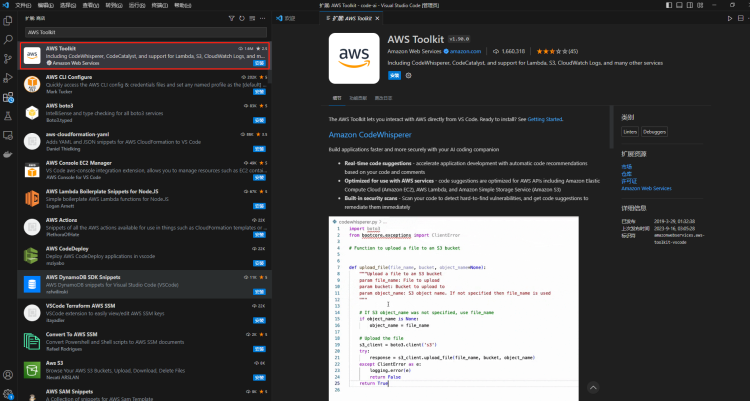This screenshot has height=401, width=750.
Task: Select Convert To AWS SSM entry
Action: (x=144, y=342)
